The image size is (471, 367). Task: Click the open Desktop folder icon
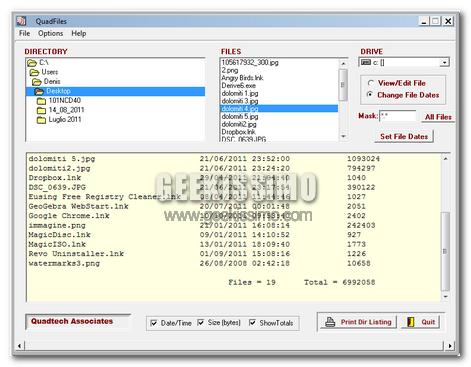(x=39, y=91)
